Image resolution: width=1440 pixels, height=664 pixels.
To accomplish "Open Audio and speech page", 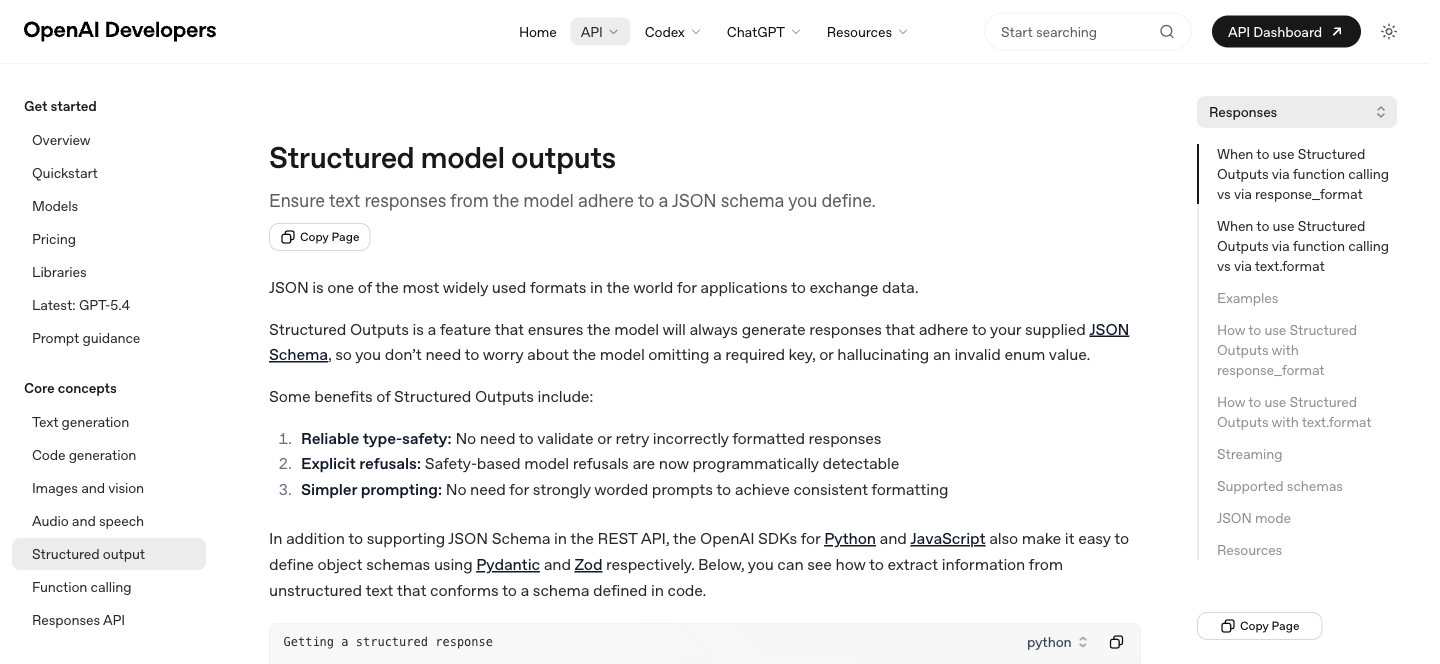I will (x=109, y=521).
